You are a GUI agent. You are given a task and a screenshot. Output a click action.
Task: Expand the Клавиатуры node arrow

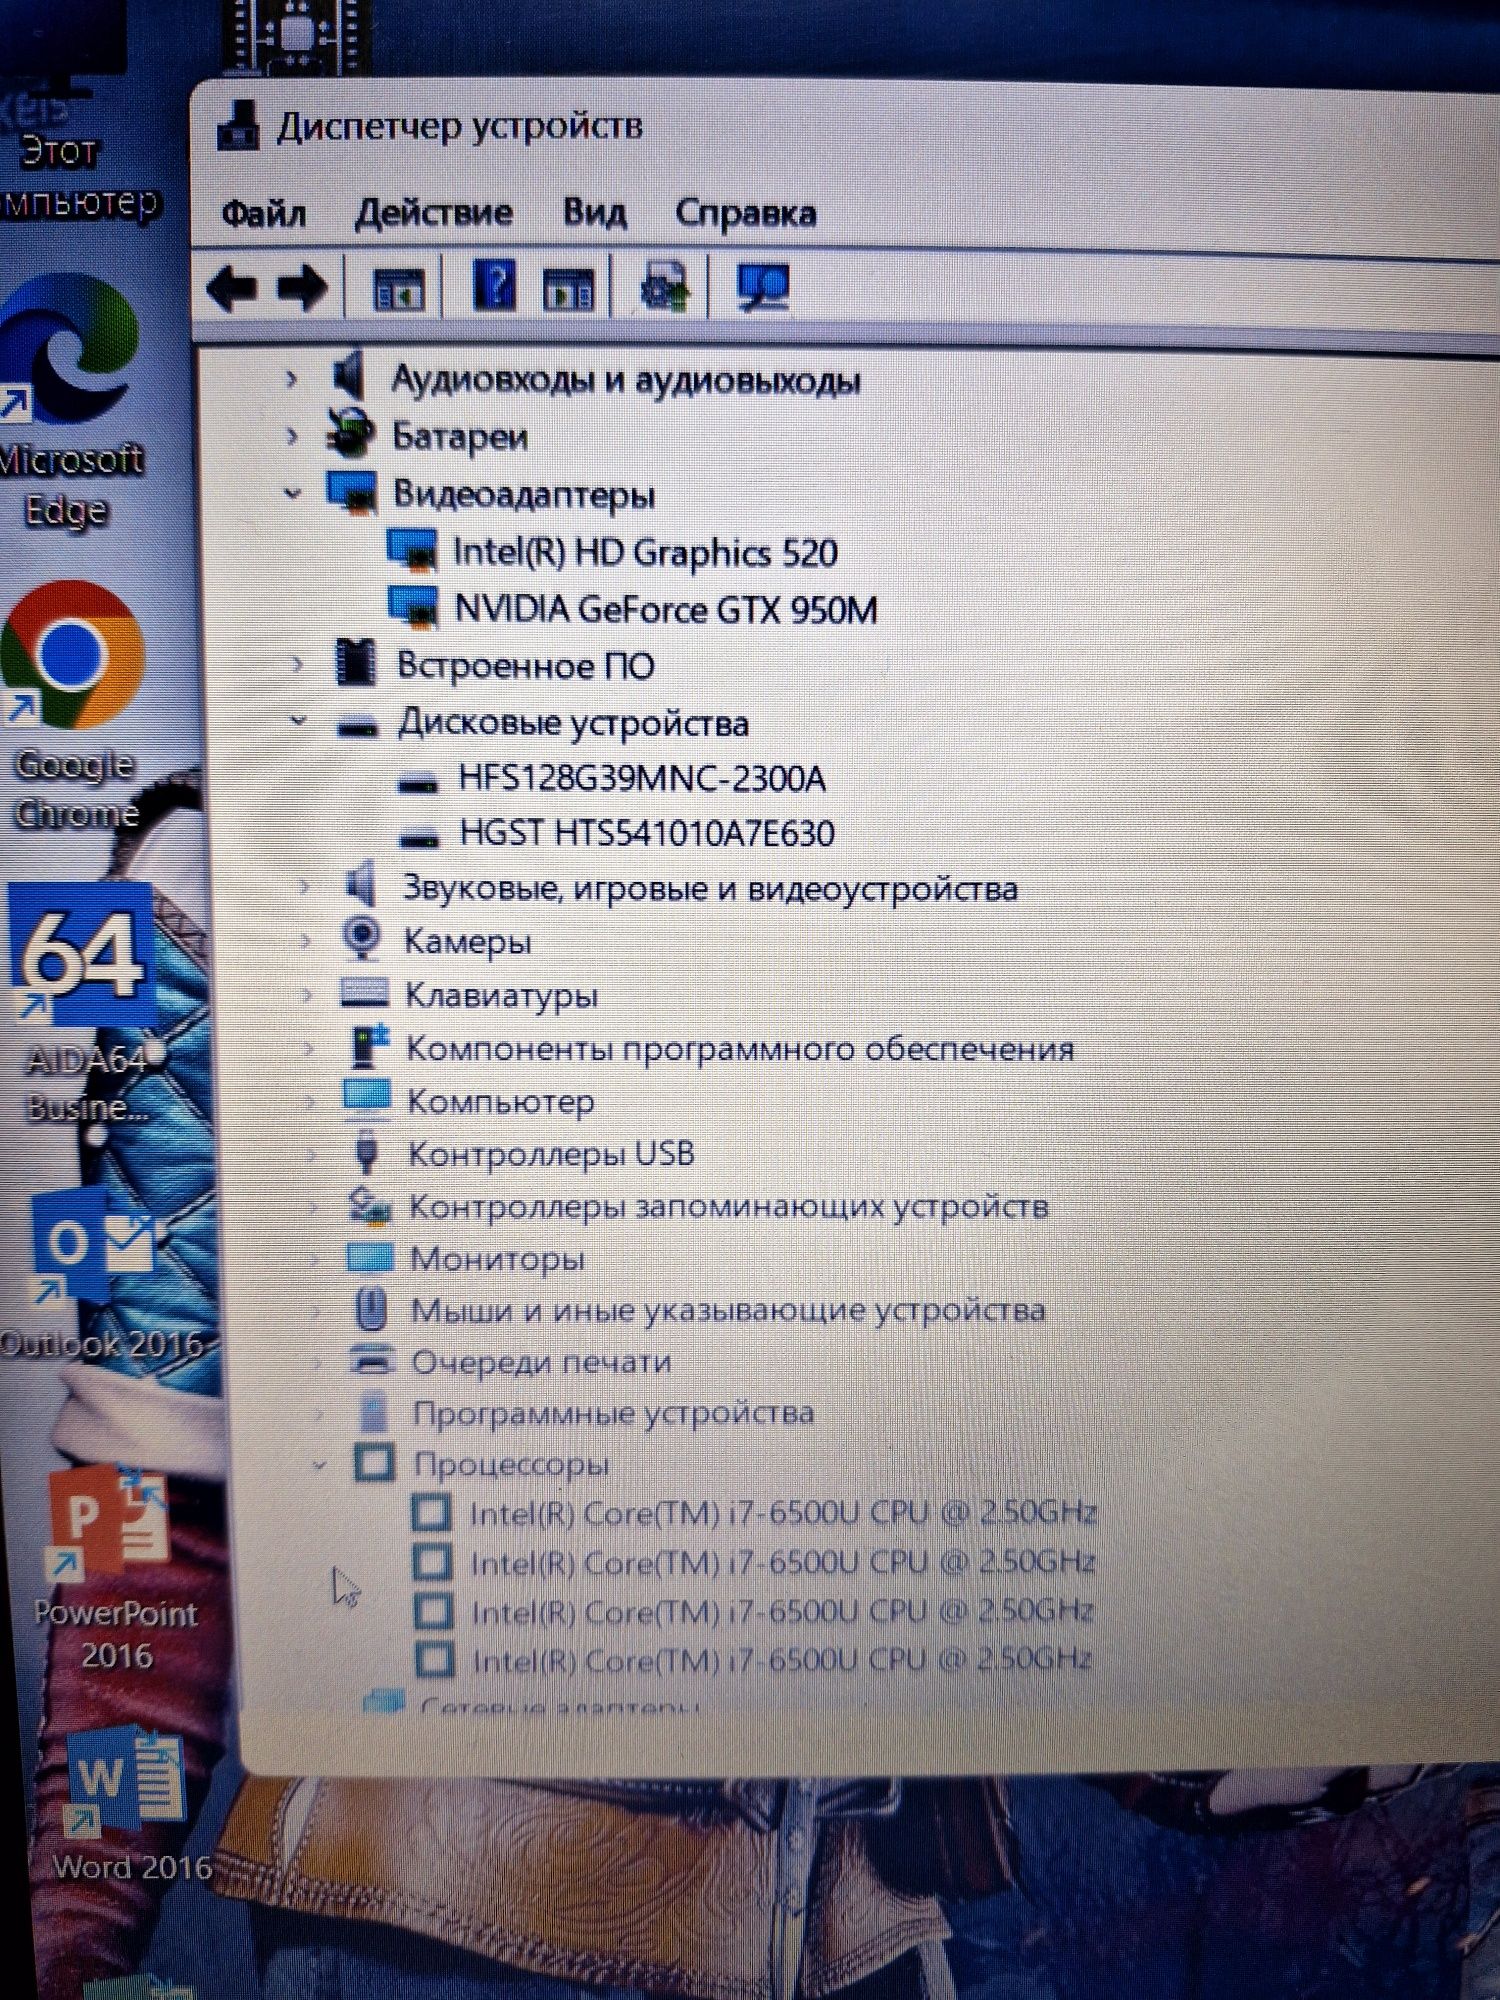[x=307, y=994]
